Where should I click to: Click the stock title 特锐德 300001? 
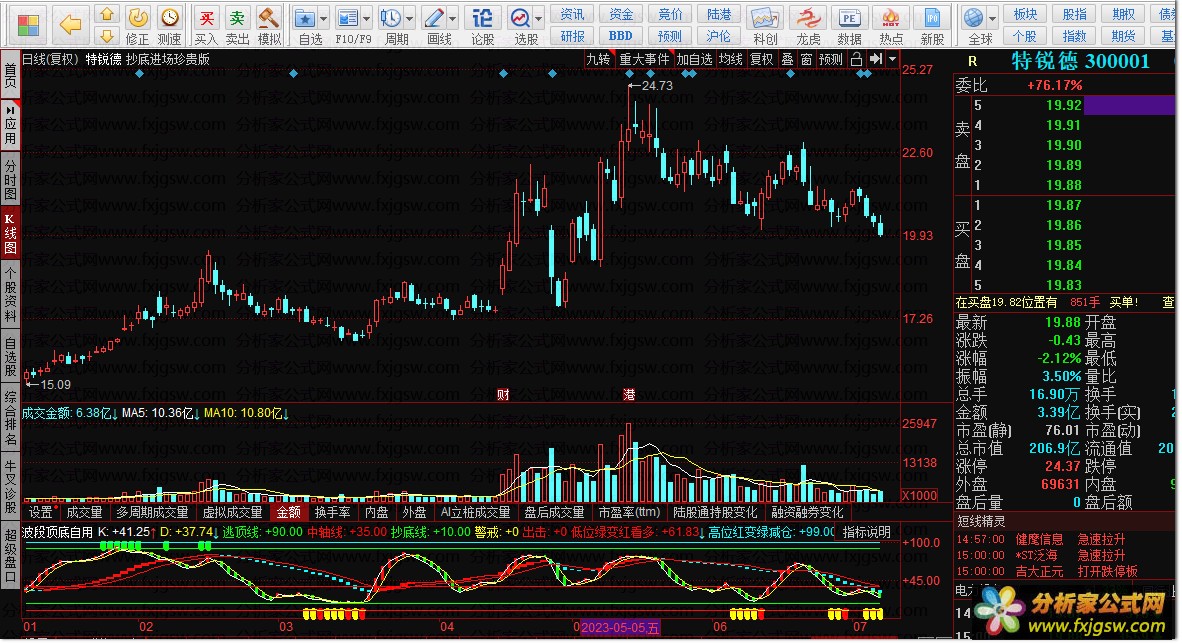click(x=1080, y=62)
